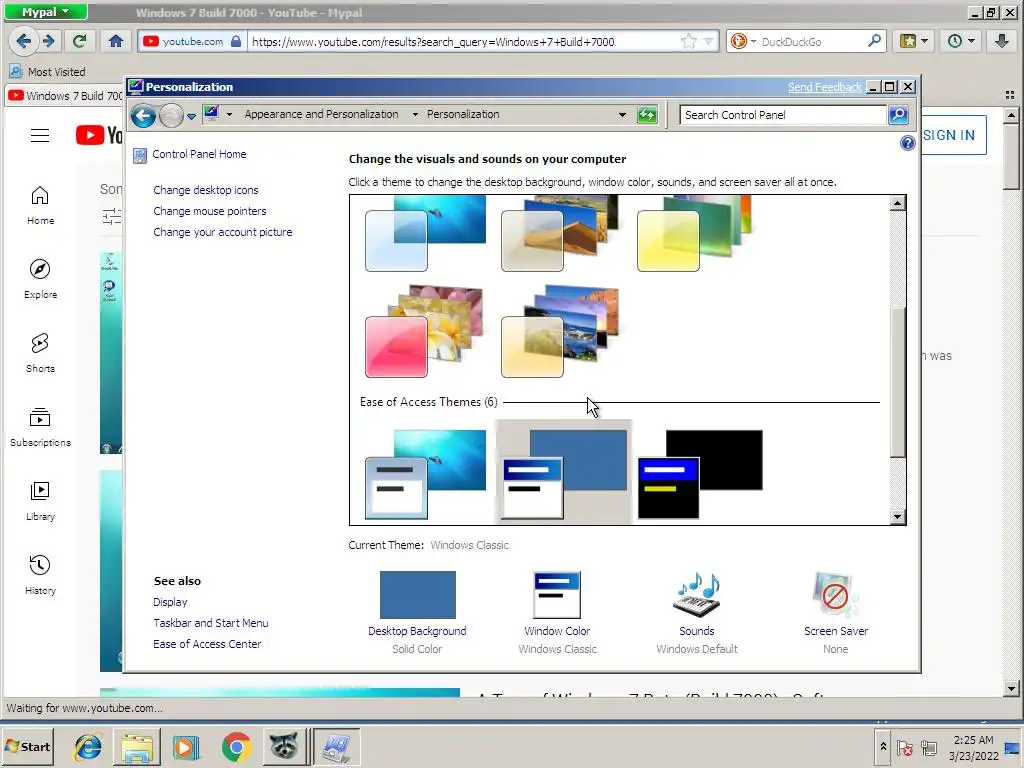Click the Search Control Panel magnifier button
1024x768 pixels.
click(x=898, y=115)
